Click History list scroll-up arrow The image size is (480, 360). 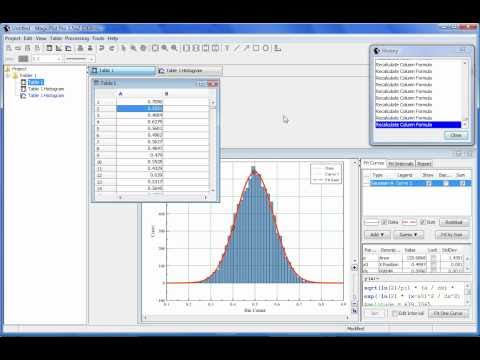(465, 63)
